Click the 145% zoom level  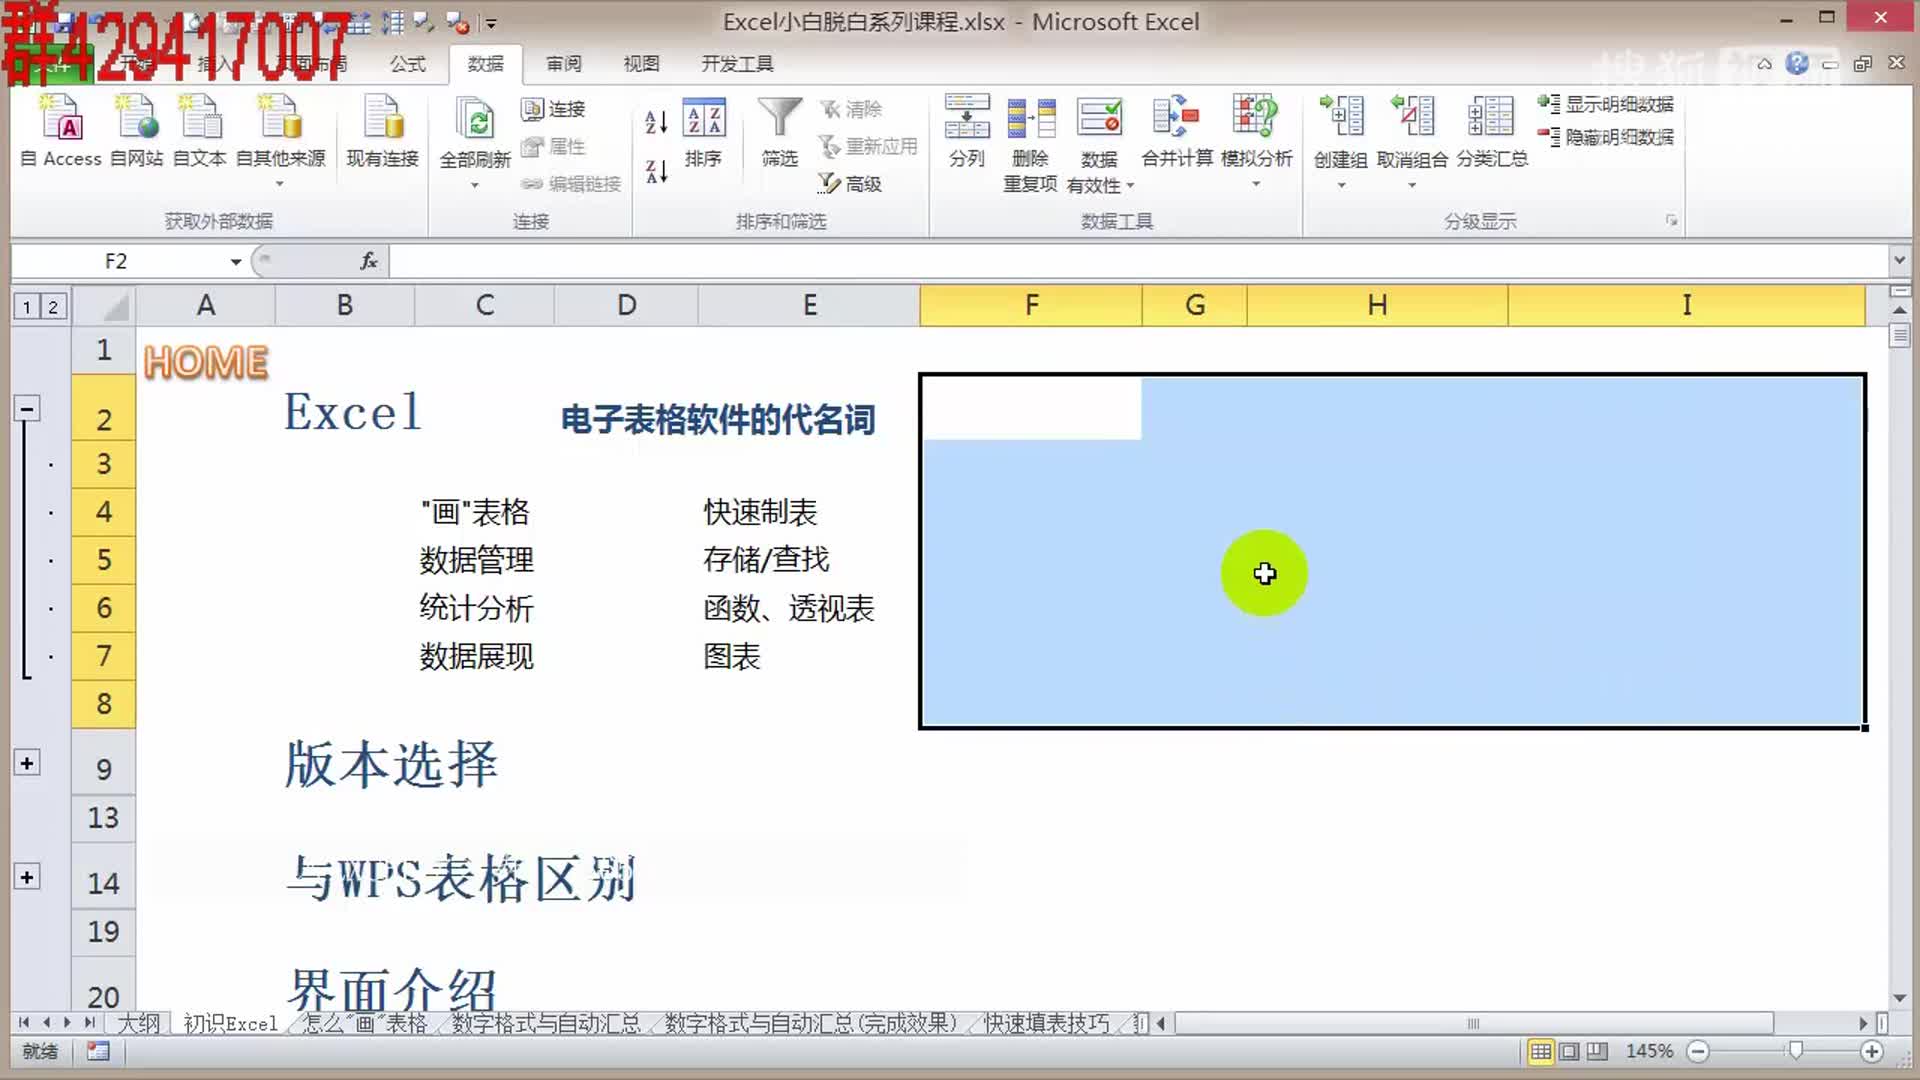pos(1649,1051)
